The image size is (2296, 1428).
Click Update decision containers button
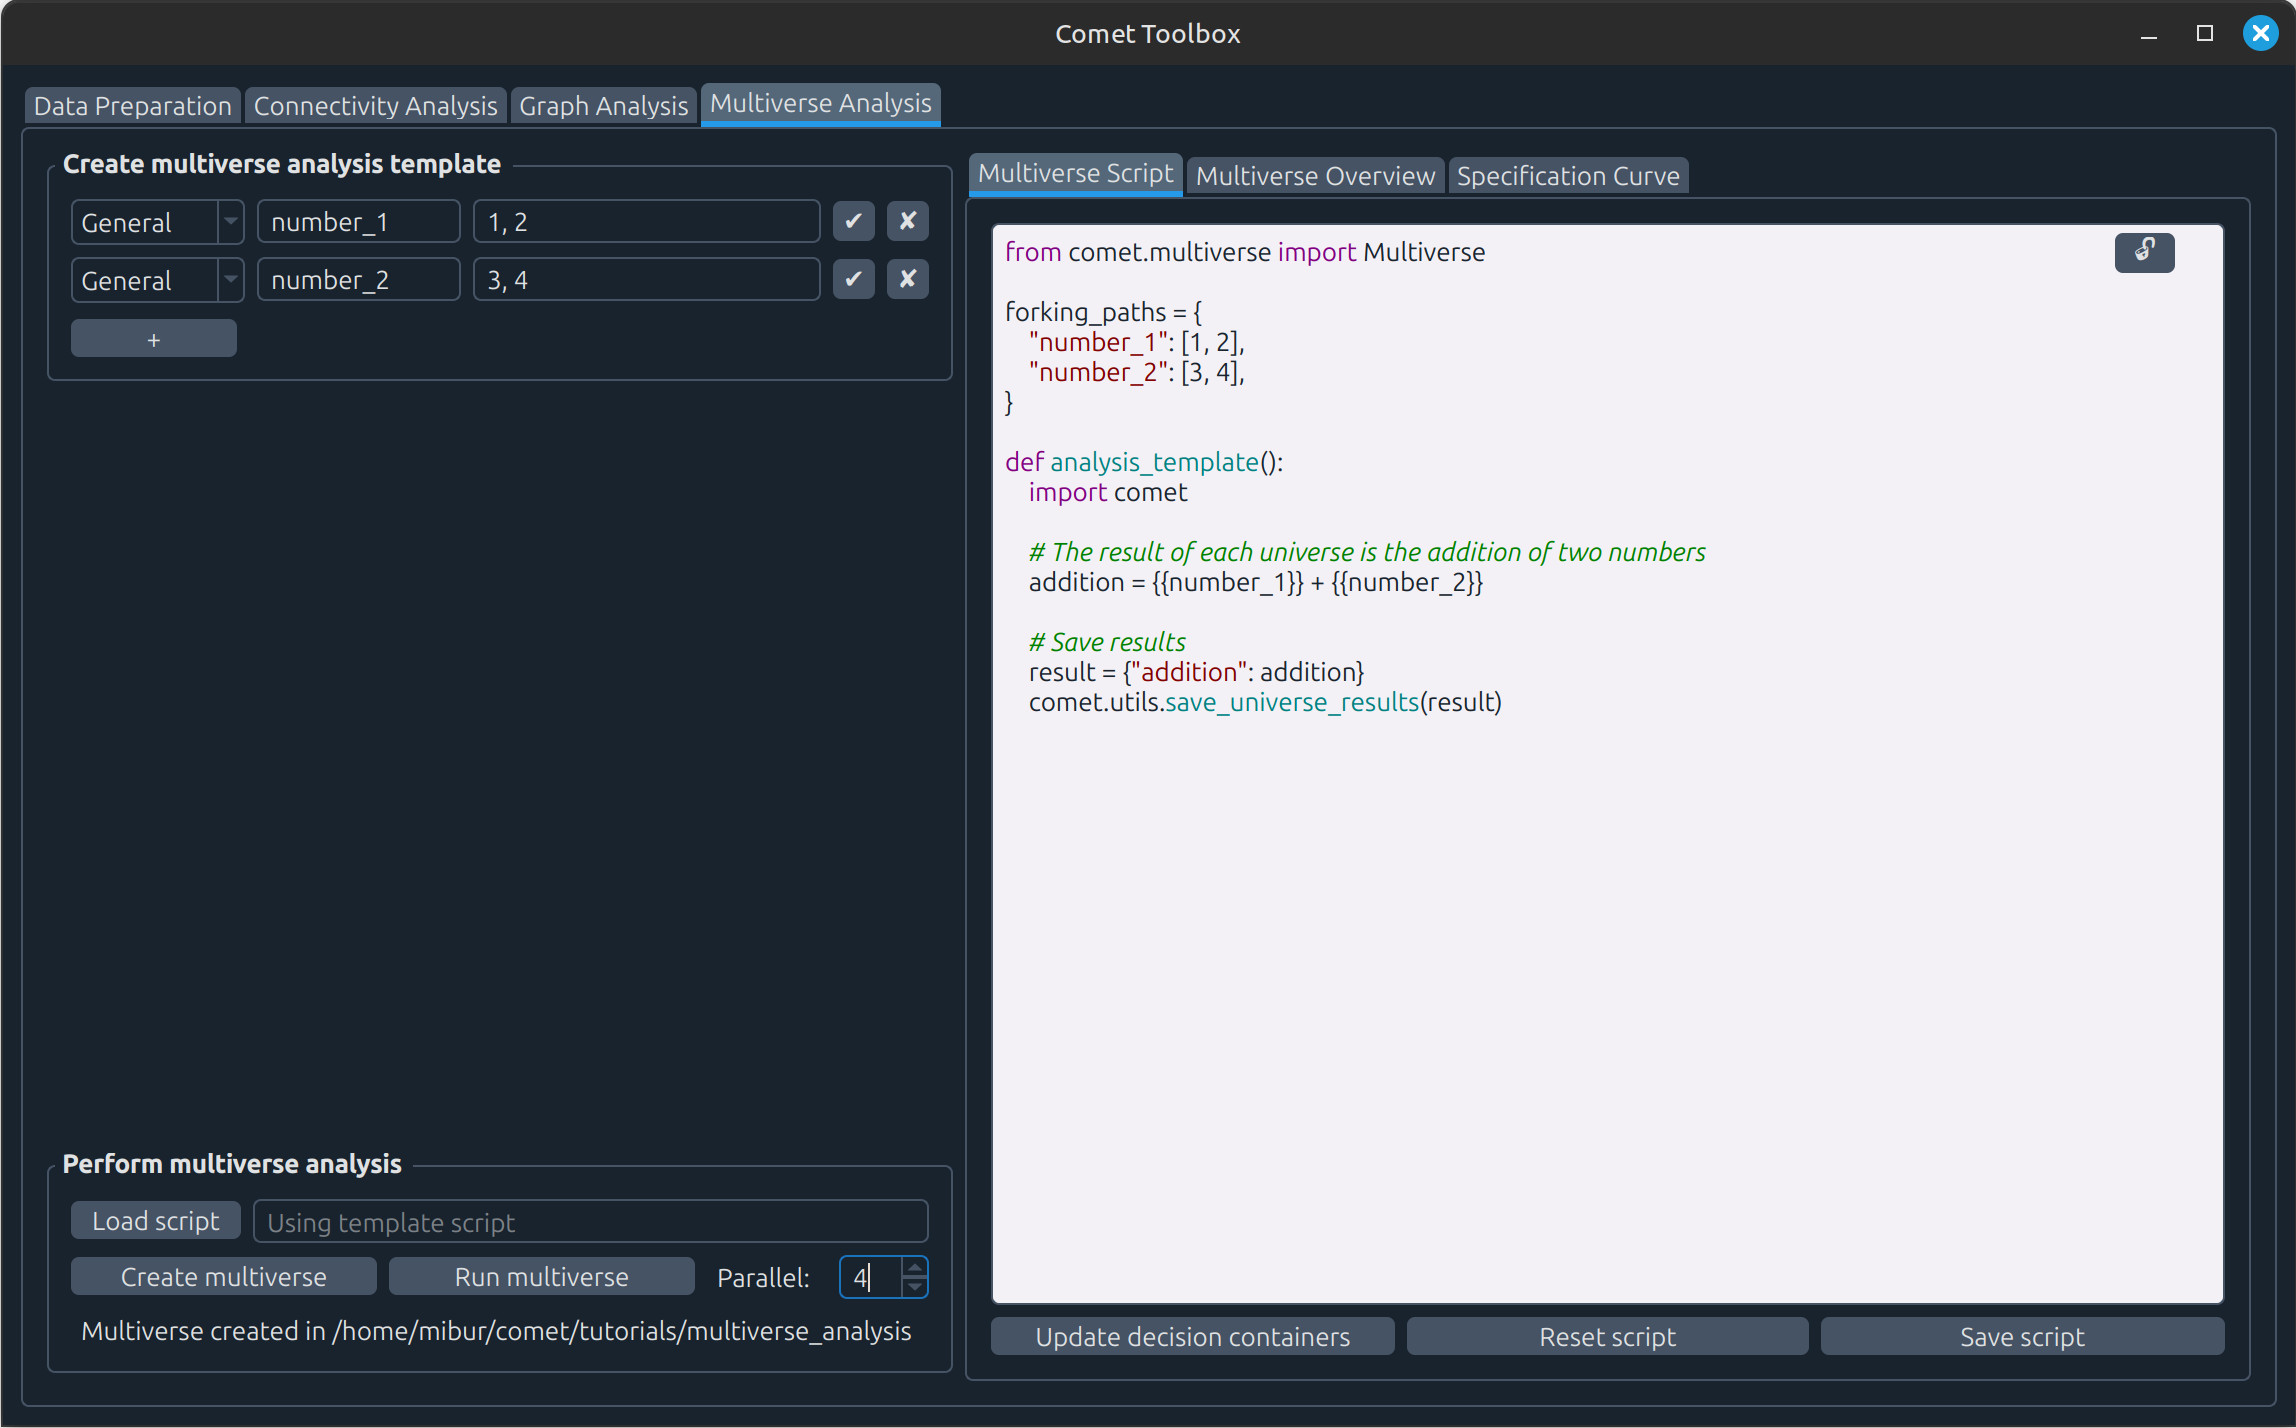1192,1337
